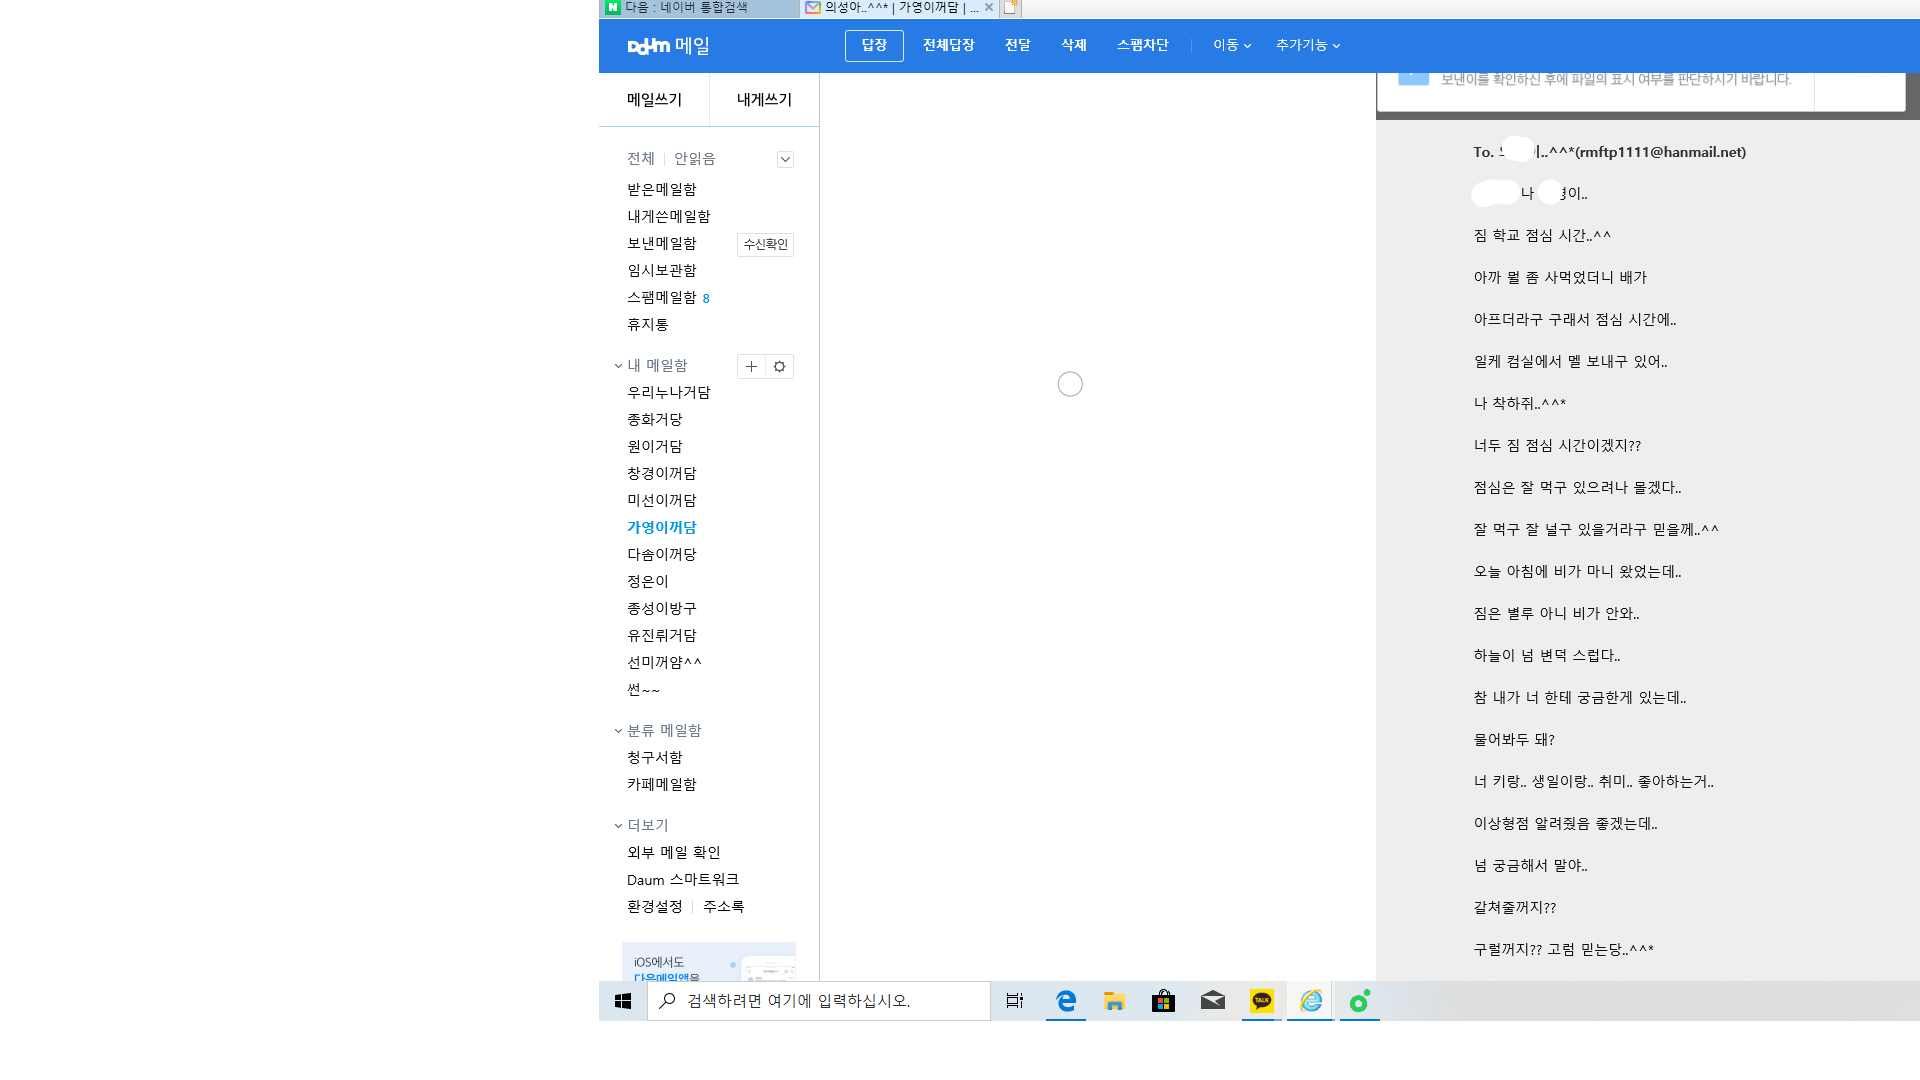Click 전달 forward button
Screen dimensions: 1920x1080
point(1018,45)
